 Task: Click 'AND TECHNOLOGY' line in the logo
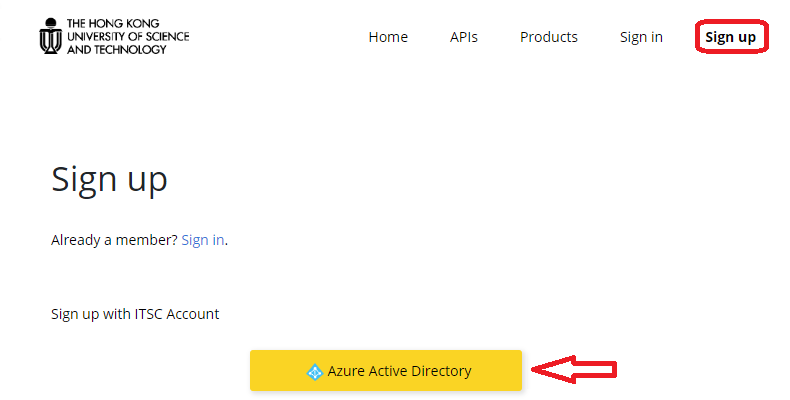tap(117, 49)
